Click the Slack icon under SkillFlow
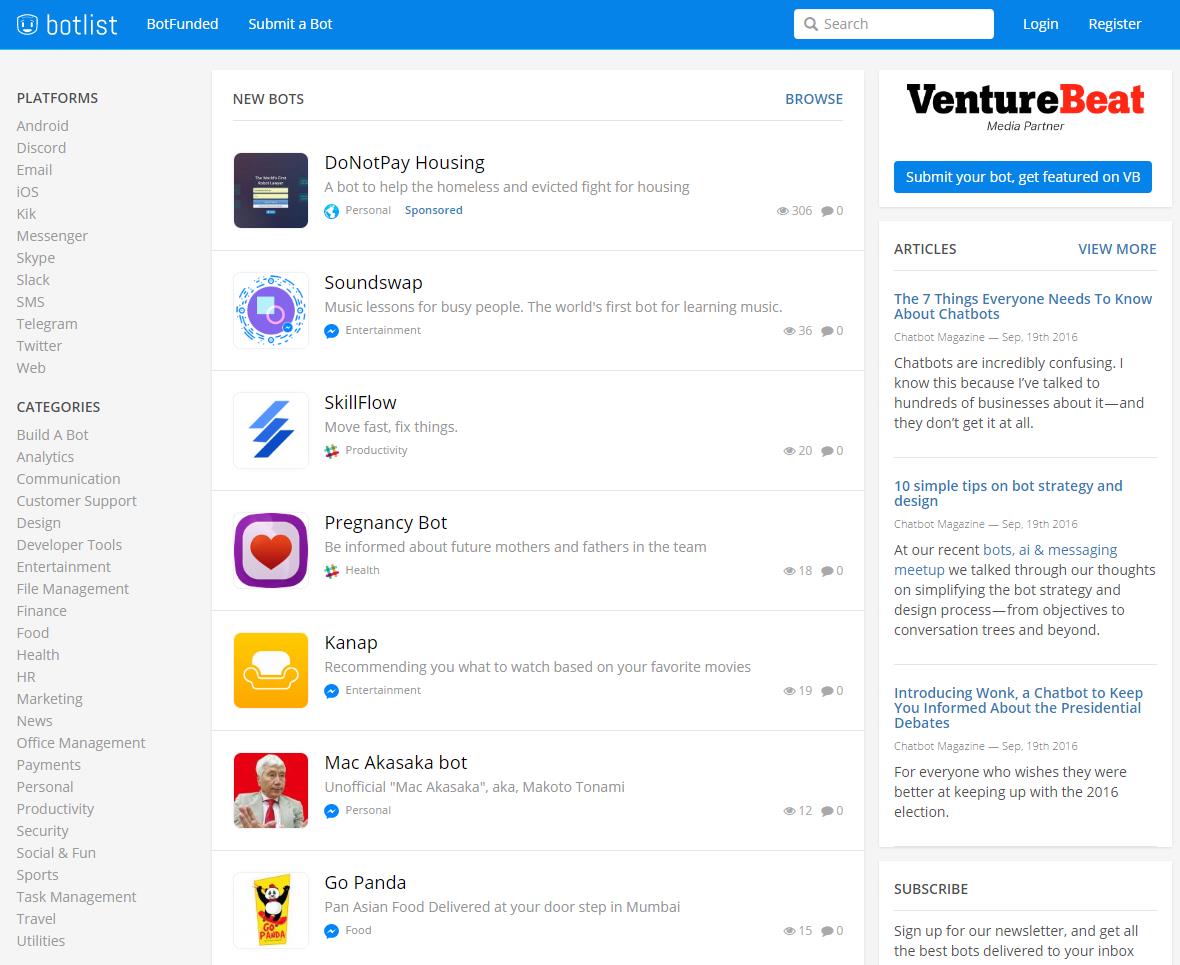Viewport: 1180px width, 965px height. pos(332,451)
